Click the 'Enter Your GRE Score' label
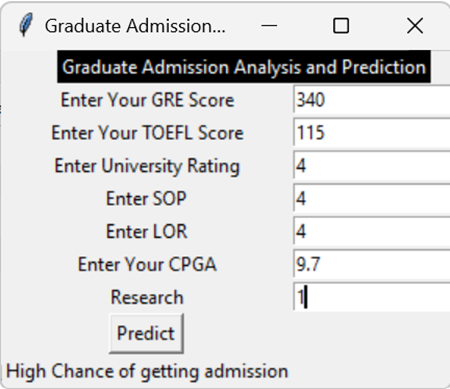This screenshot has height=389, width=450. point(147,100)
